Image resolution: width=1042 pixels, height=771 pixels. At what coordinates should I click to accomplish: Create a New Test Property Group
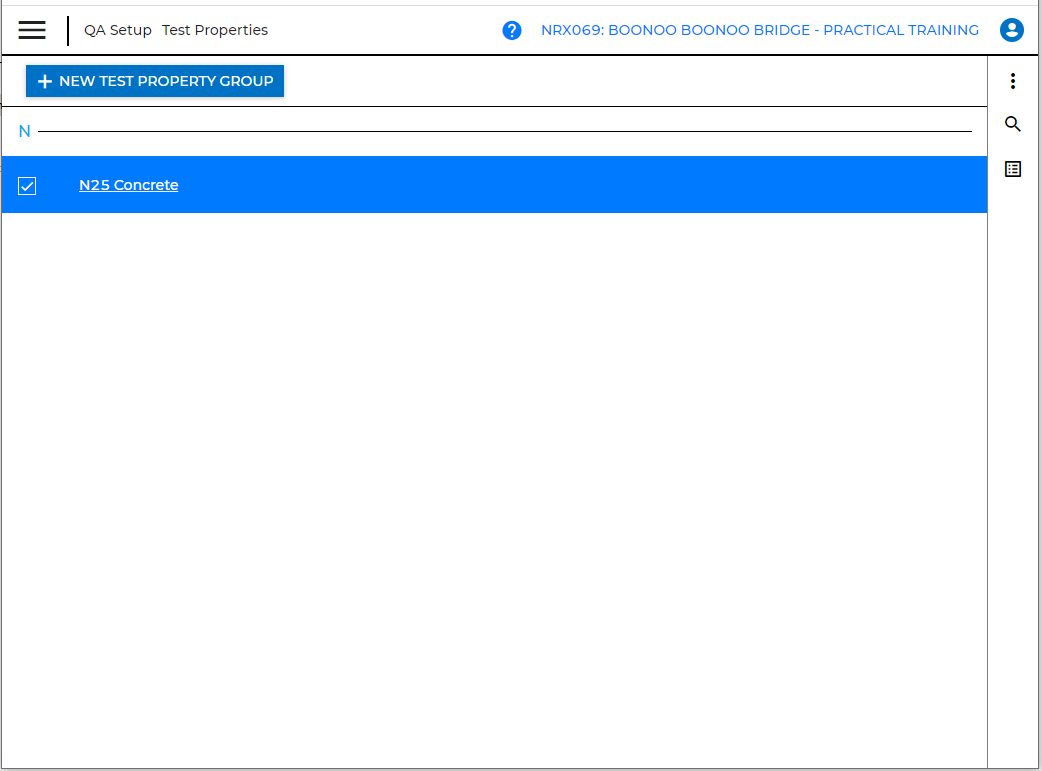(155, 81)
